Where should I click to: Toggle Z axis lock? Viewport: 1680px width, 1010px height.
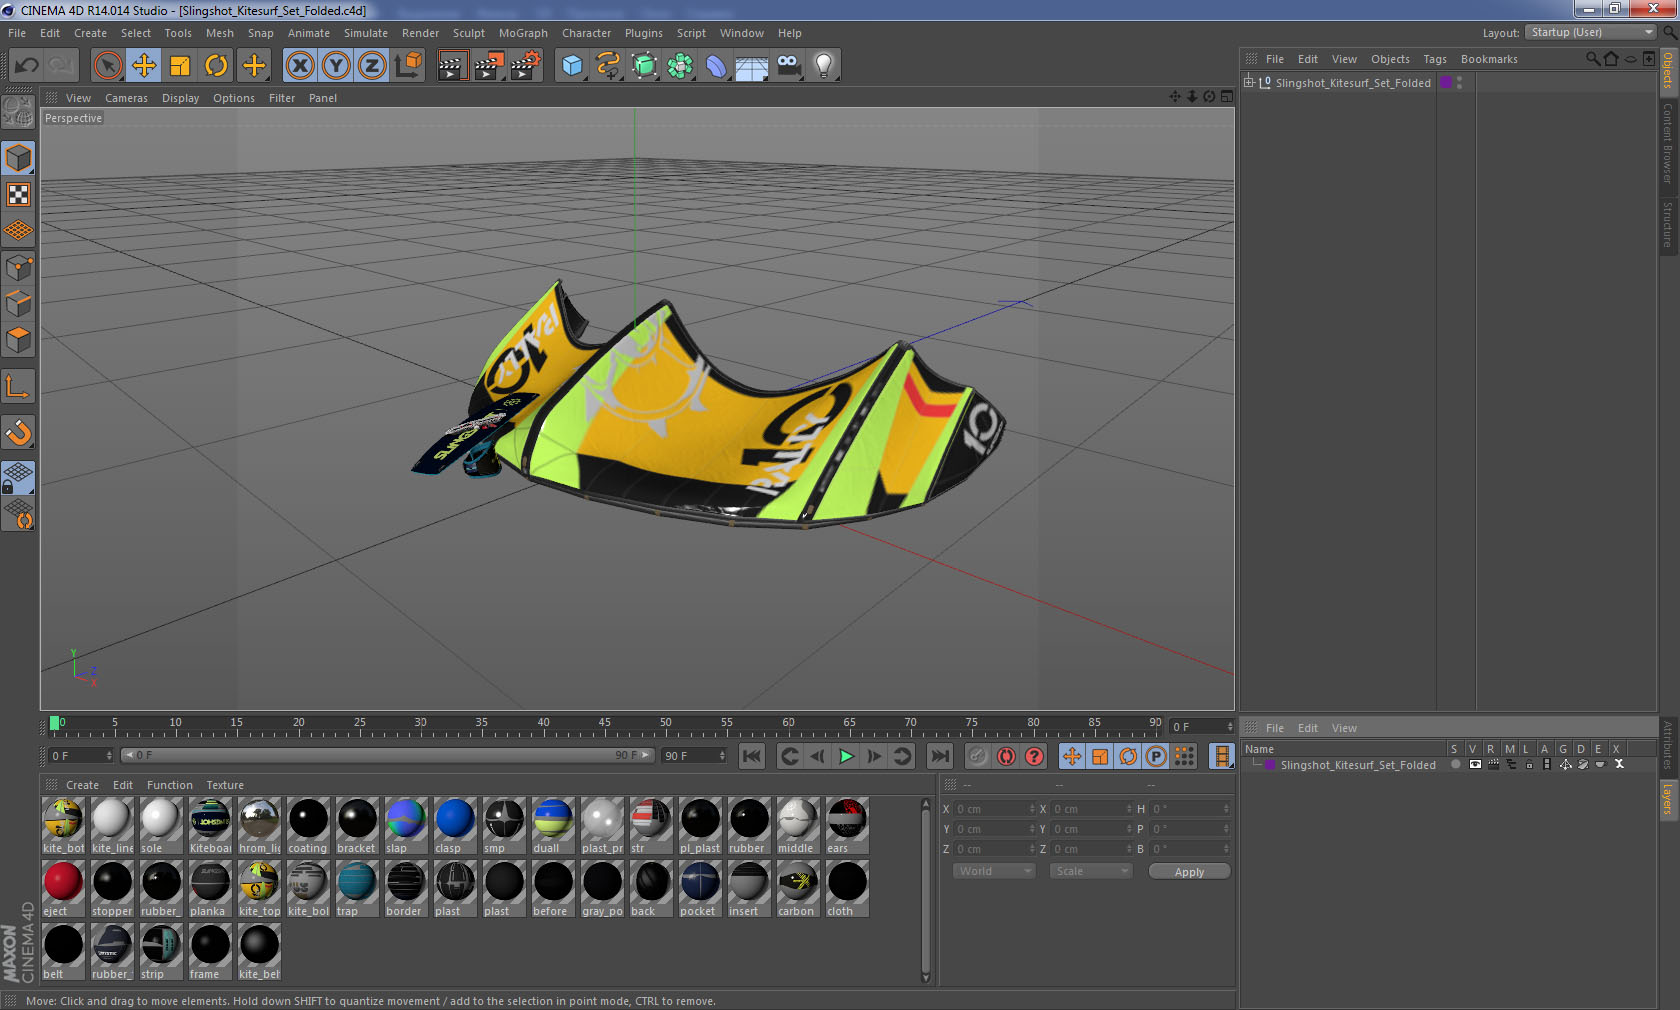pyautogui.click(x=372, y=66)
